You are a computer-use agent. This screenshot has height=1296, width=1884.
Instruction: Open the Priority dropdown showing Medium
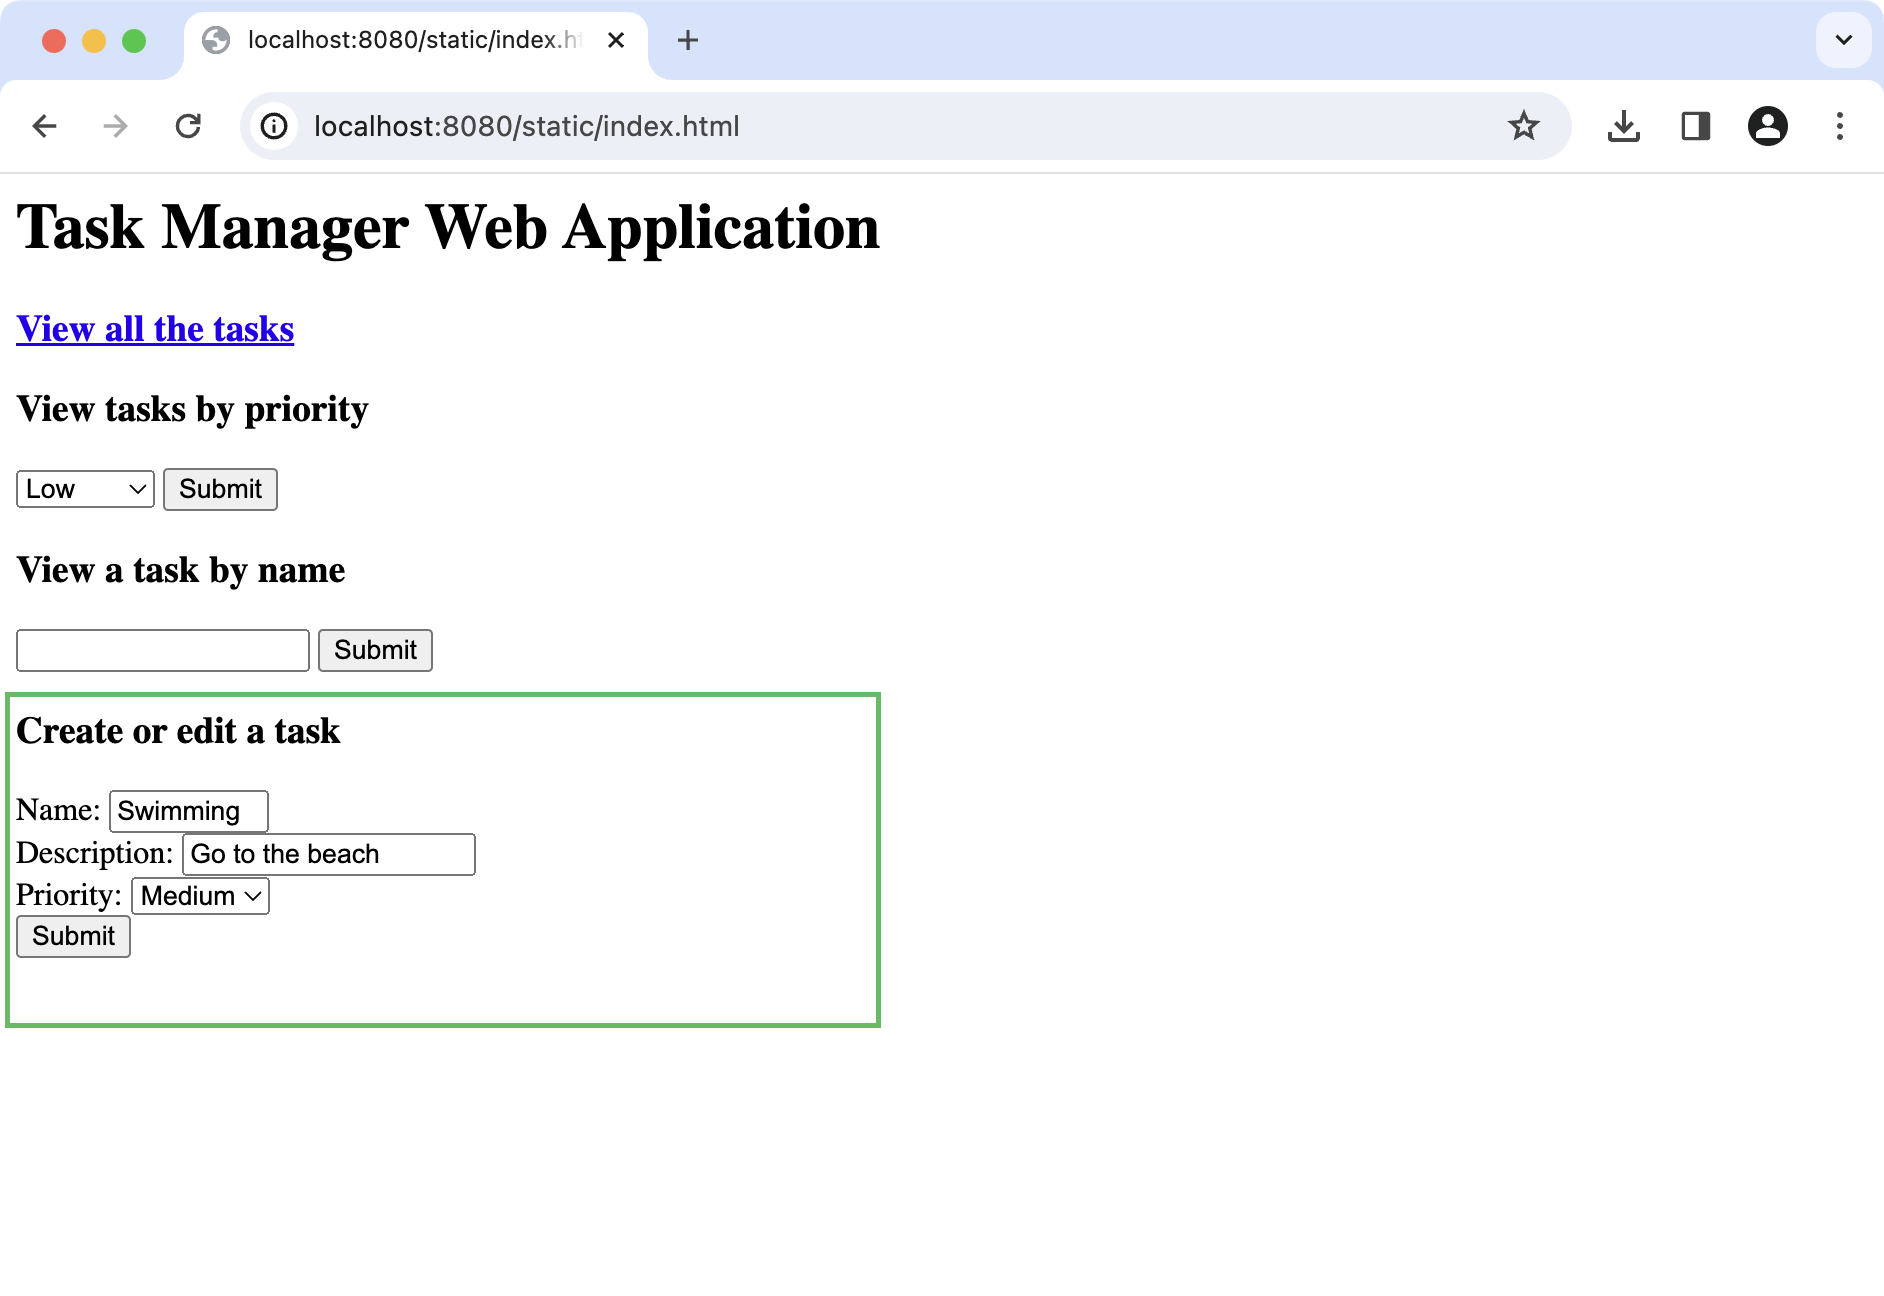coord(199,896)
